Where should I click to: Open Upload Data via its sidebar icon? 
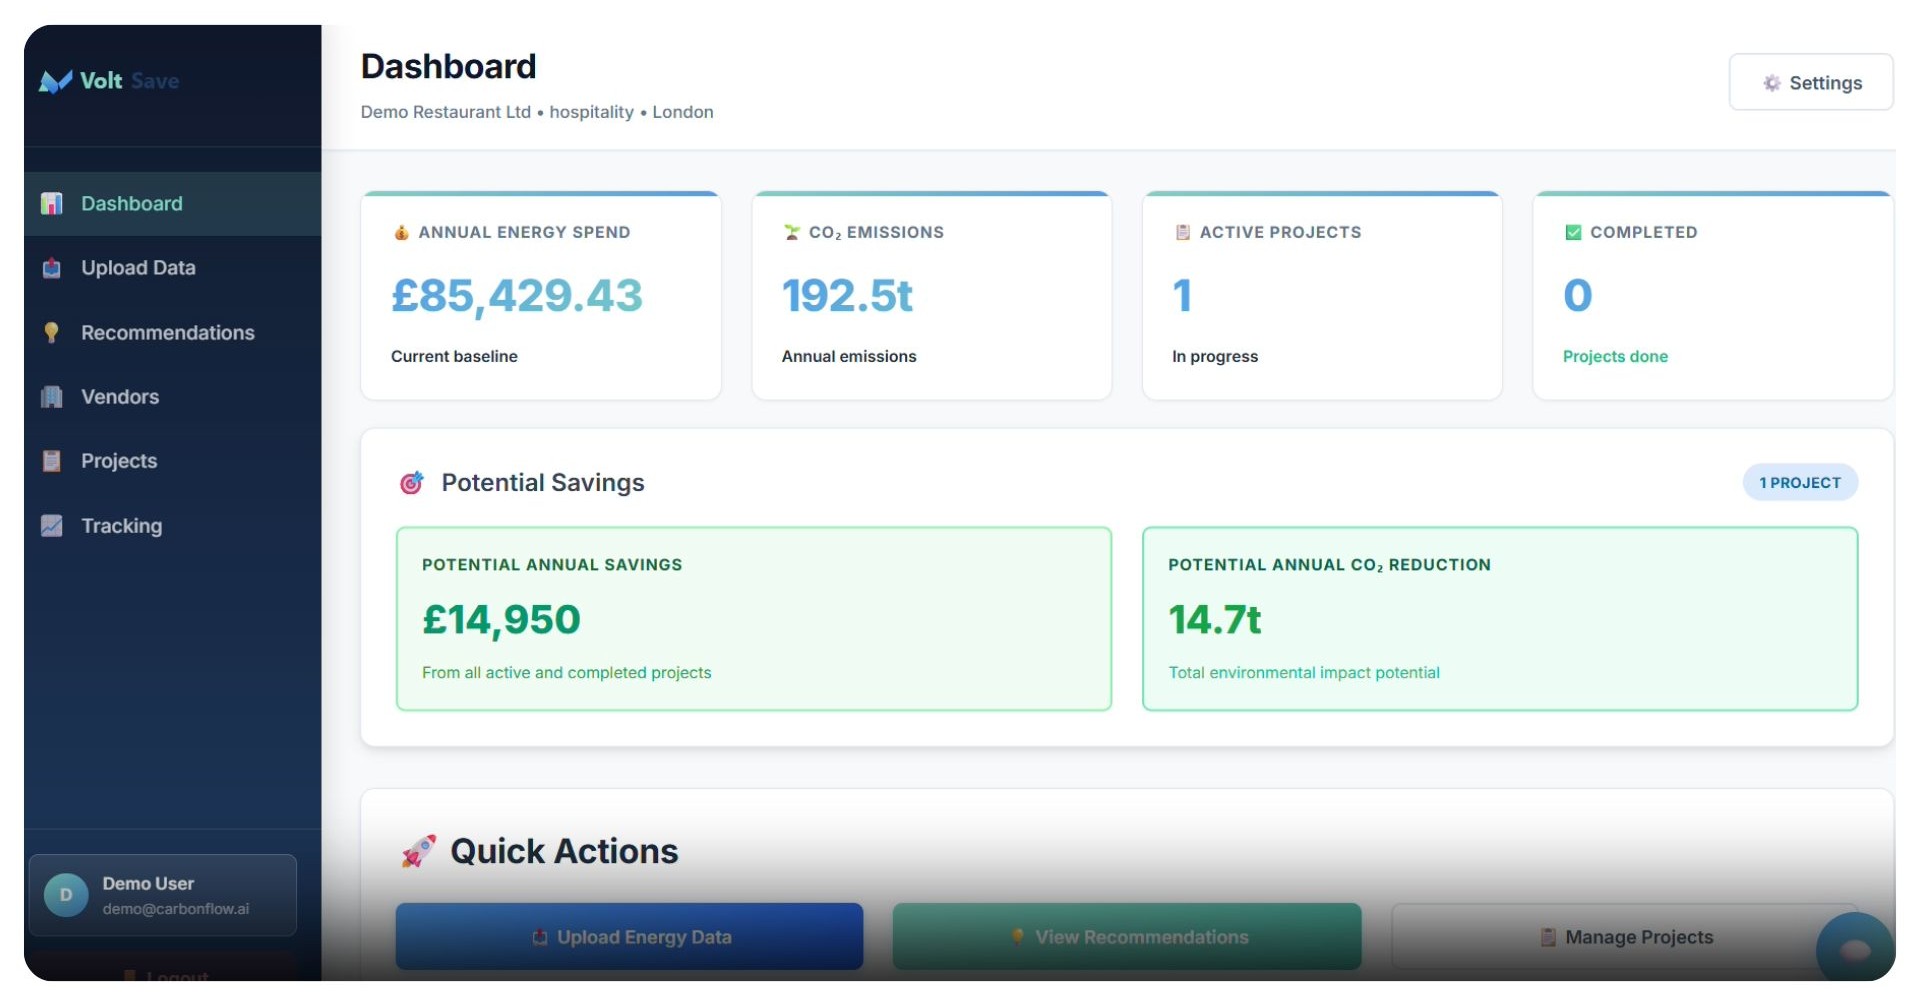(50, 268)
